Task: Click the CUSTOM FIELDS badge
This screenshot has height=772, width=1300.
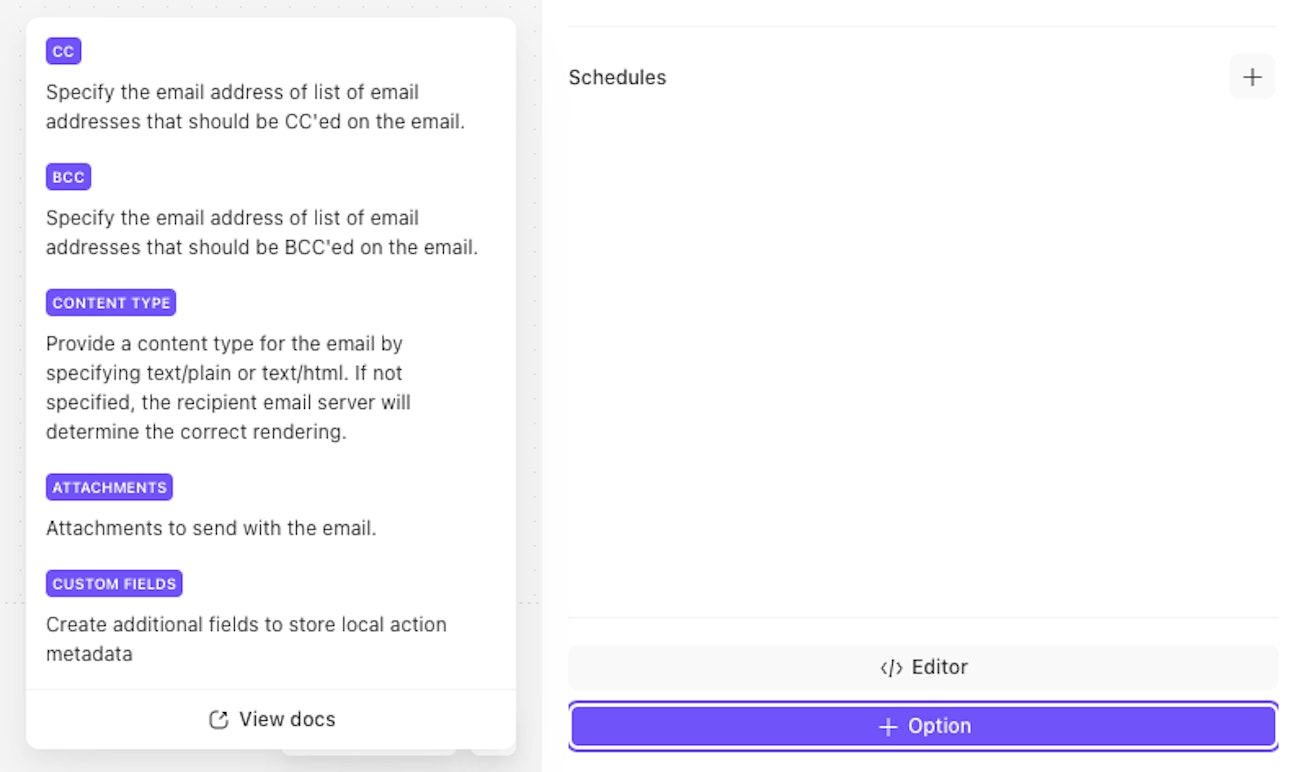Action: [x=114, y=584]
